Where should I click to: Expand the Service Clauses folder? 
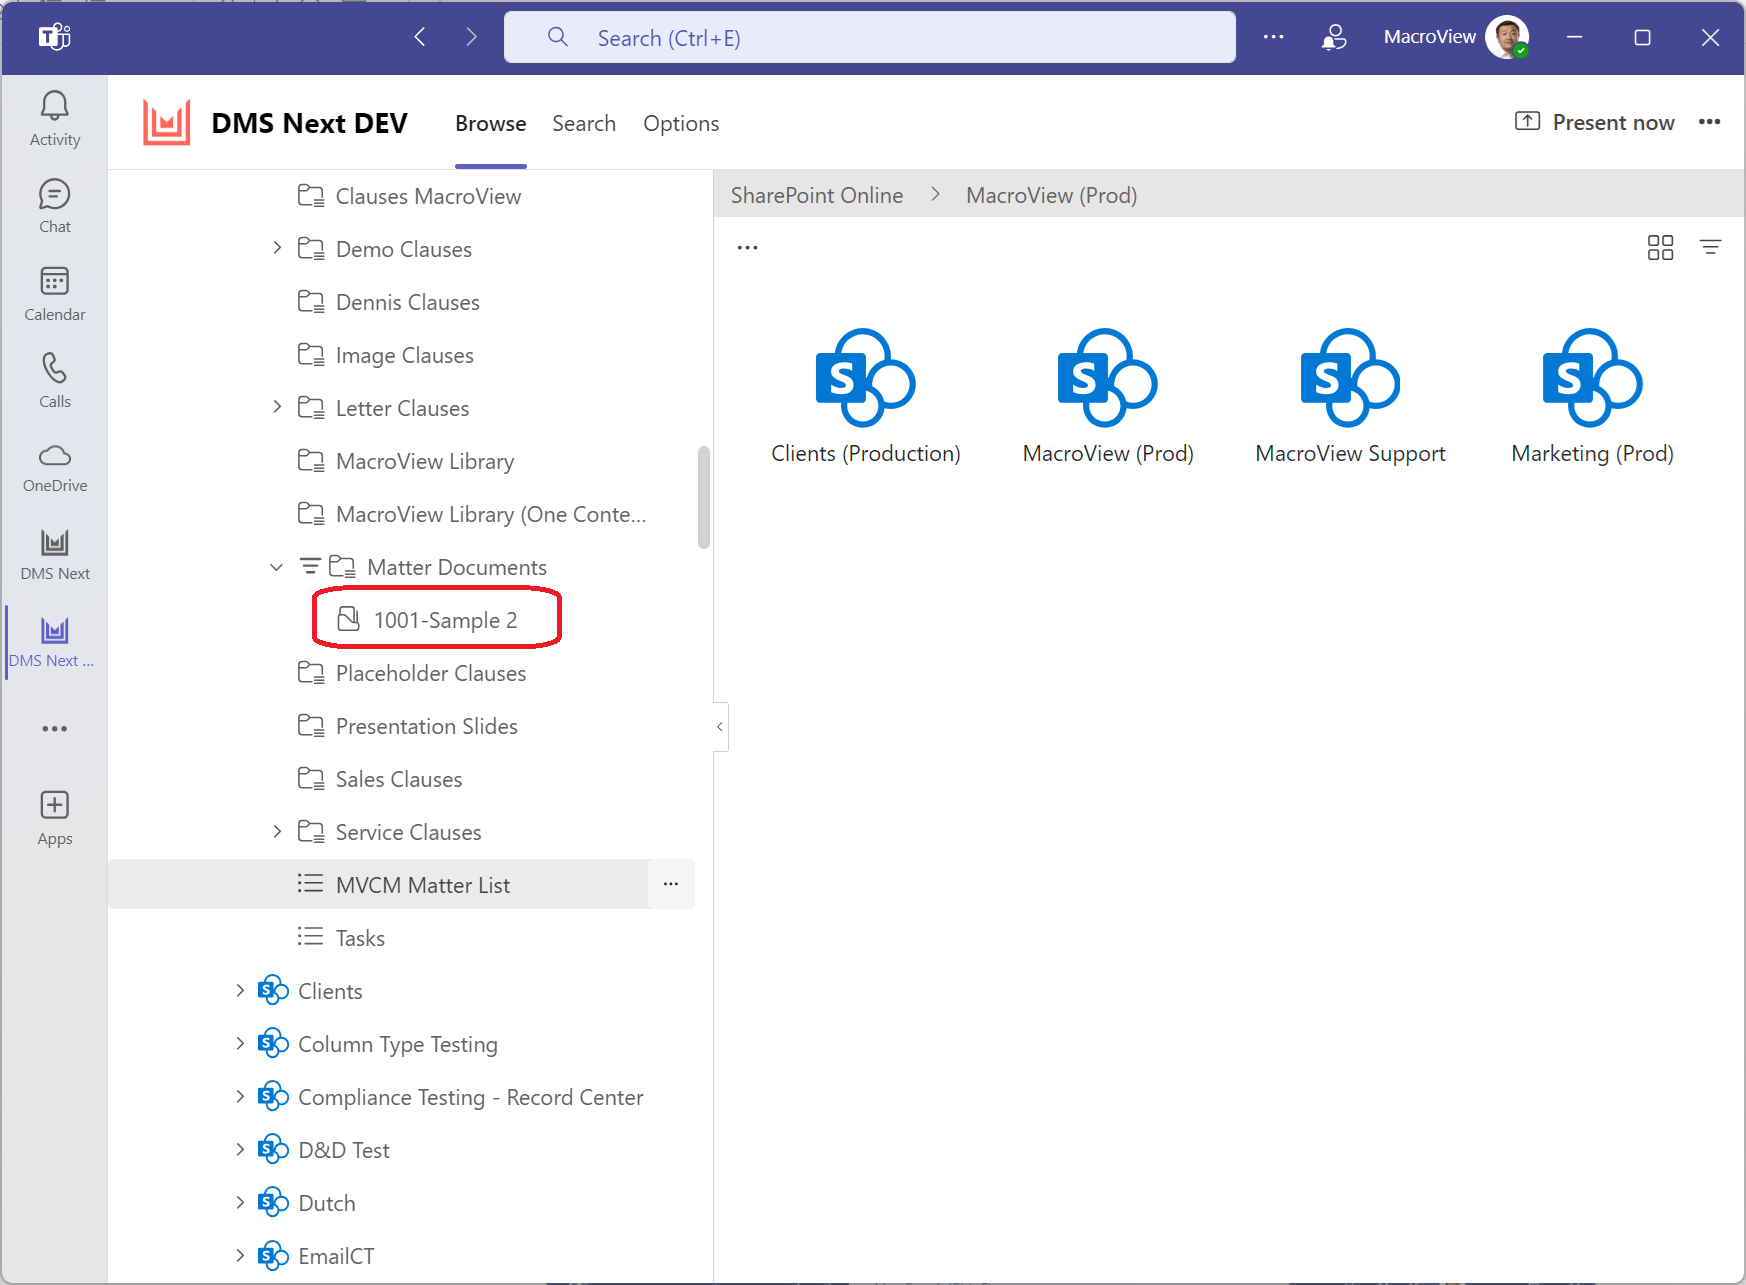[277, 831]
